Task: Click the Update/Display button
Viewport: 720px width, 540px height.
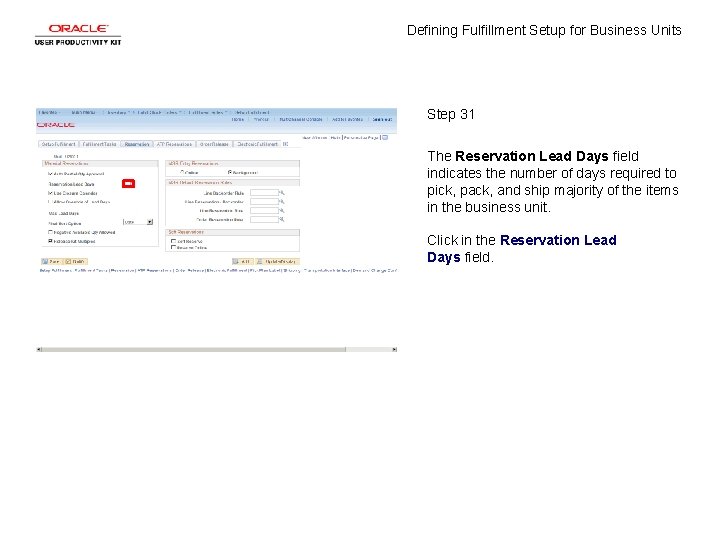Action: (x=276, y=261)
